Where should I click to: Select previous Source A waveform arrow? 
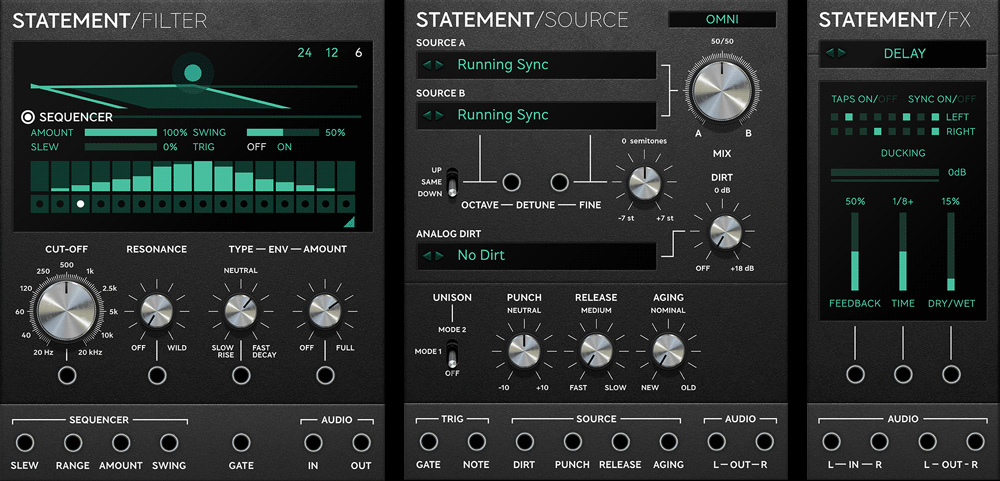pyautogui.click(x=427, y=64)
